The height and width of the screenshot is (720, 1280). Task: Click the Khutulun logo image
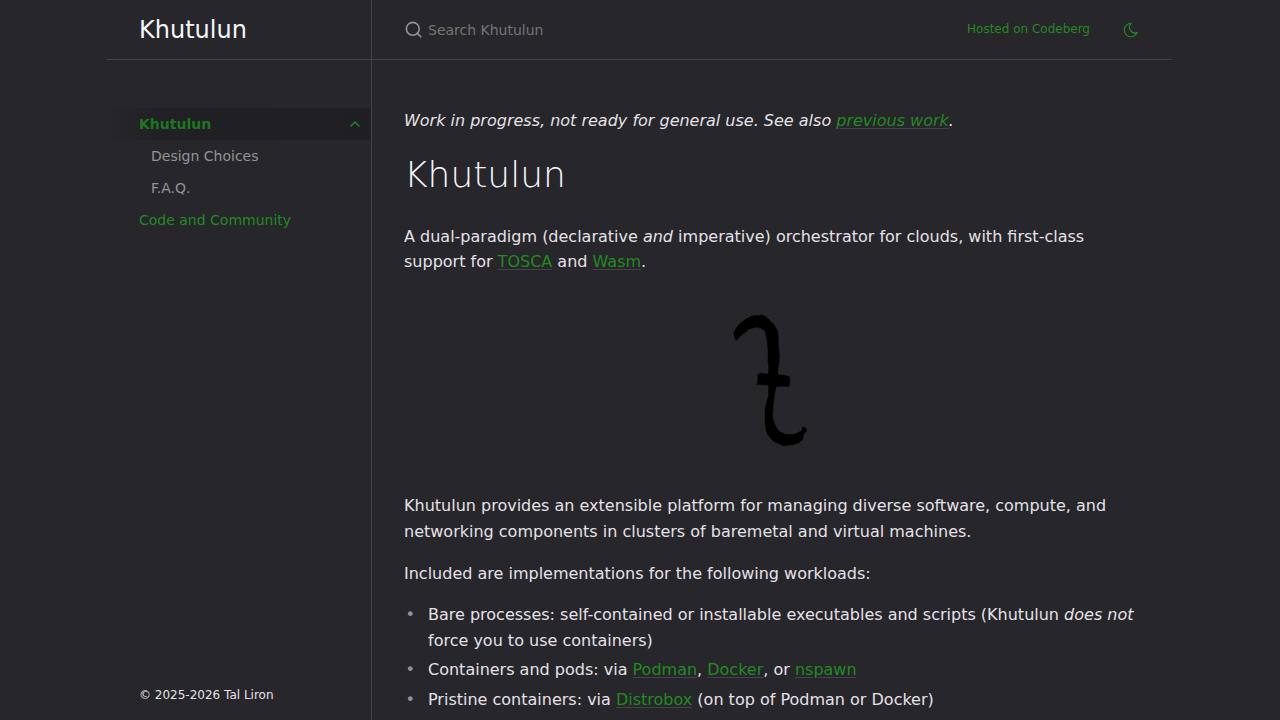pos(770,380)
